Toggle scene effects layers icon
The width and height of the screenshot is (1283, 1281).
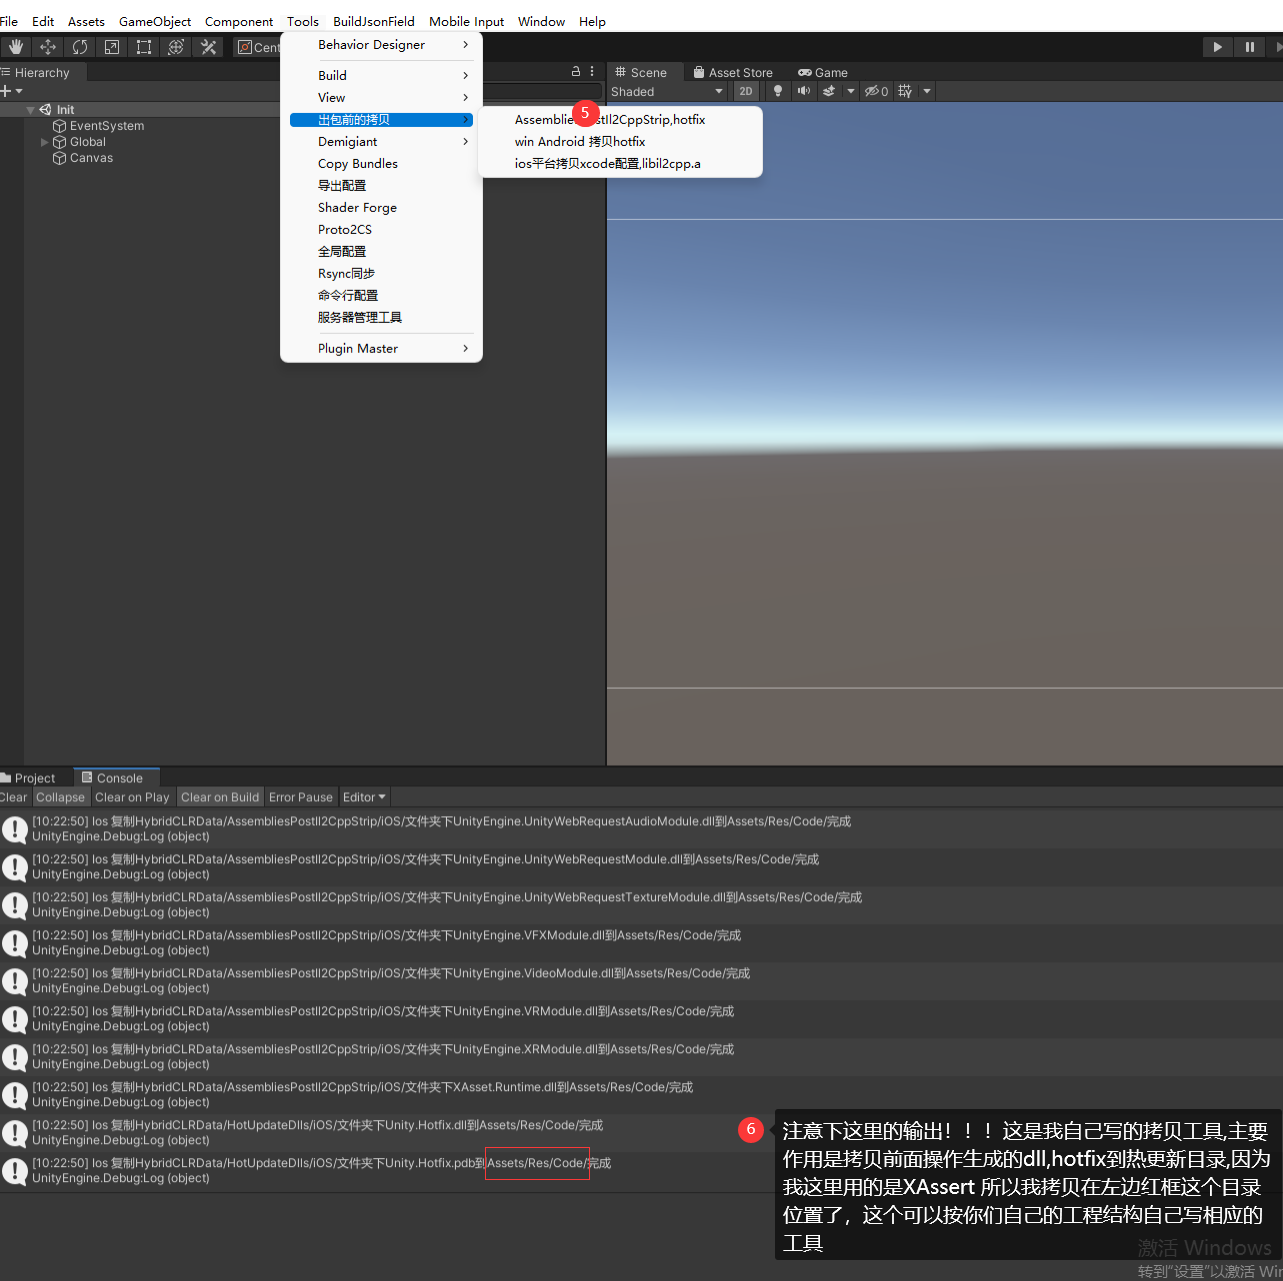[x=829, y=91]
